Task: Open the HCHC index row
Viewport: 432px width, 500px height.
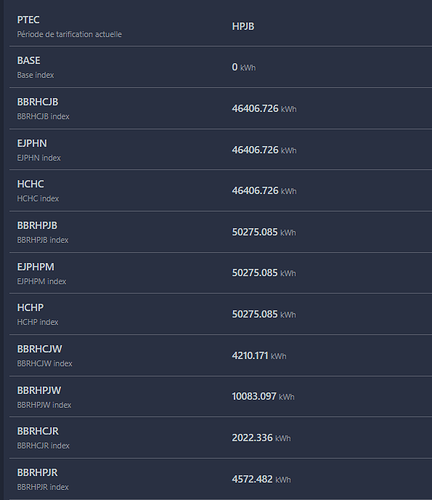Action: (x=221, y=191)
